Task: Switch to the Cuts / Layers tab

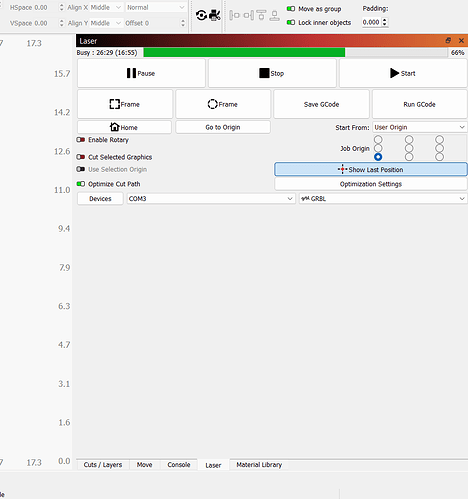Action: point(103,465)
